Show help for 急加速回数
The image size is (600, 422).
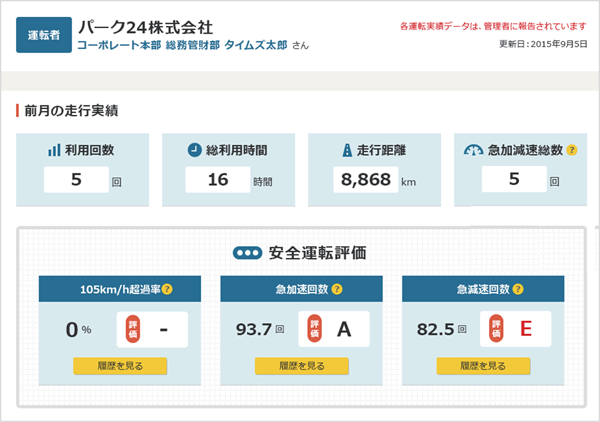(x=337, y=289)
